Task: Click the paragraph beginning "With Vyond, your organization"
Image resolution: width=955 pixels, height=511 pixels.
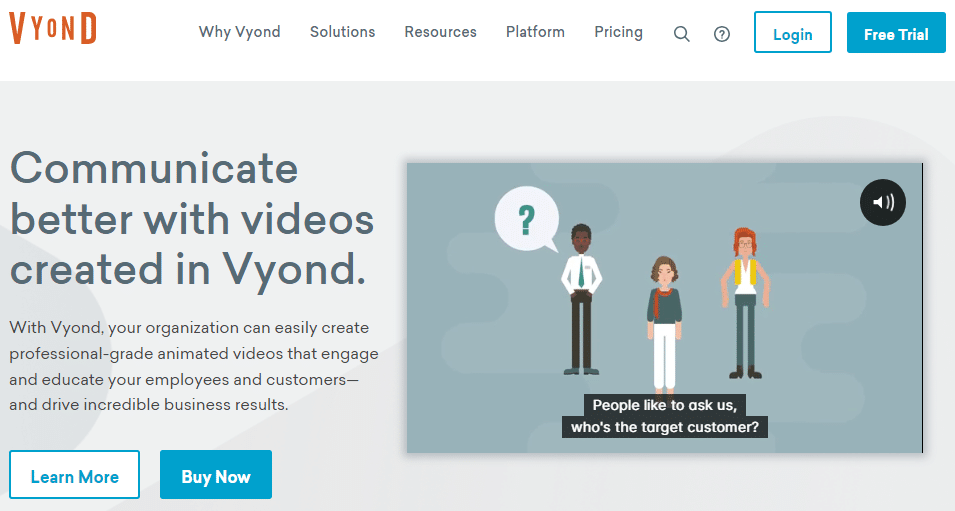Action: (x=191, y=366)
